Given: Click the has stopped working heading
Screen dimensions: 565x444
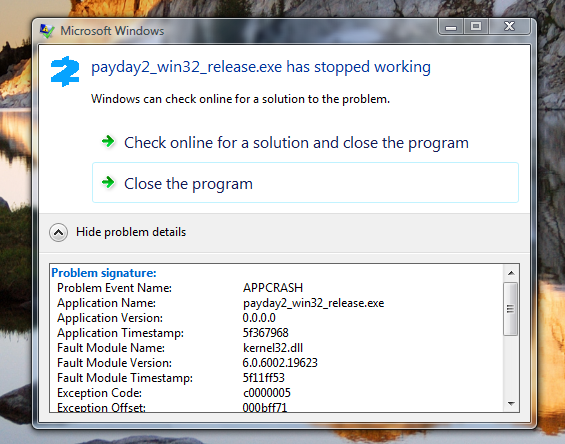Looking at the screenshot, I should tap(261, 67).
